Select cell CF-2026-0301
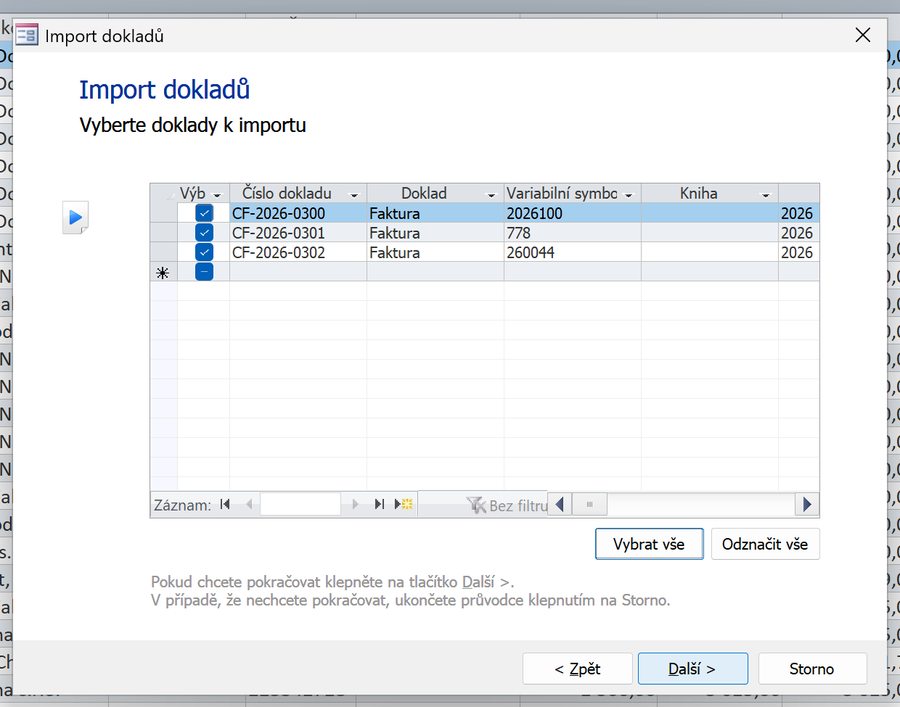Screen dimensions: 900x707 click(298, 233)
